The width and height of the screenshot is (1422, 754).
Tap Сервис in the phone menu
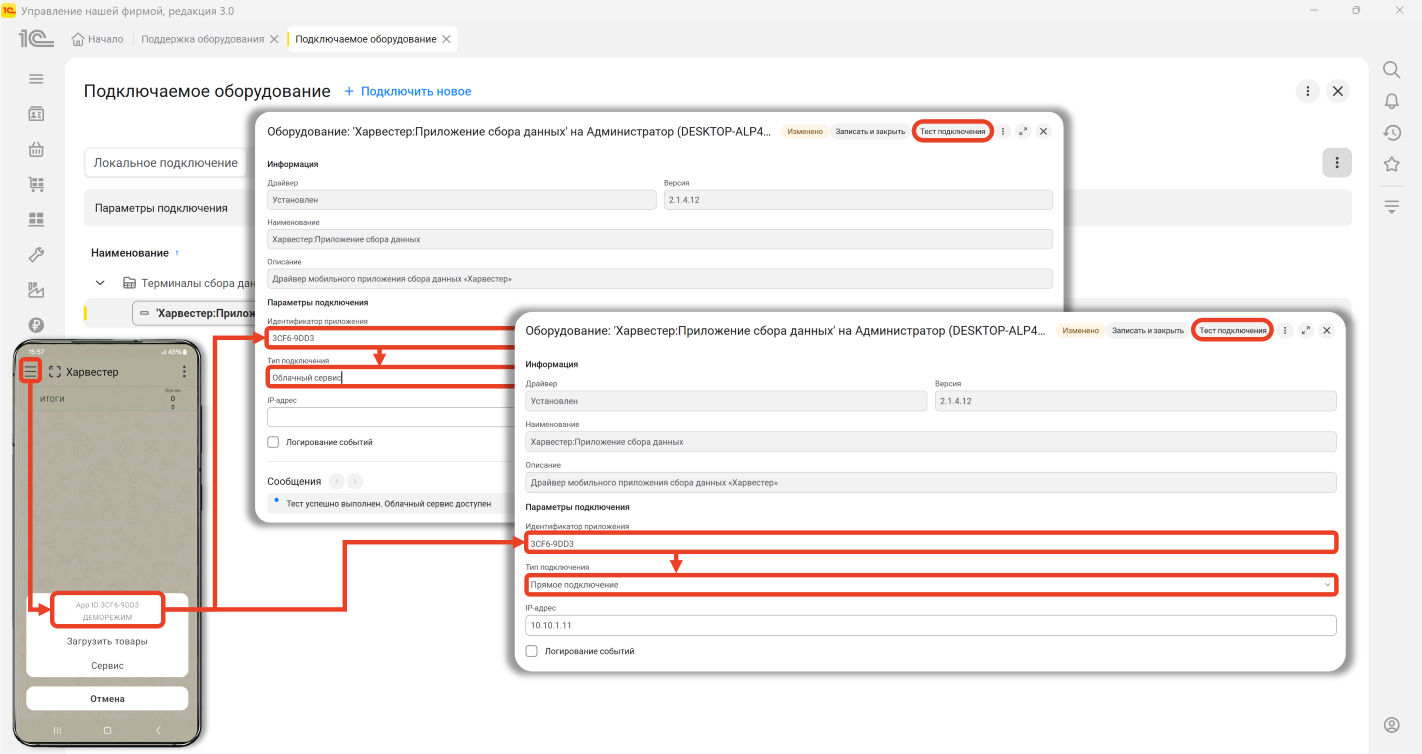107,665
